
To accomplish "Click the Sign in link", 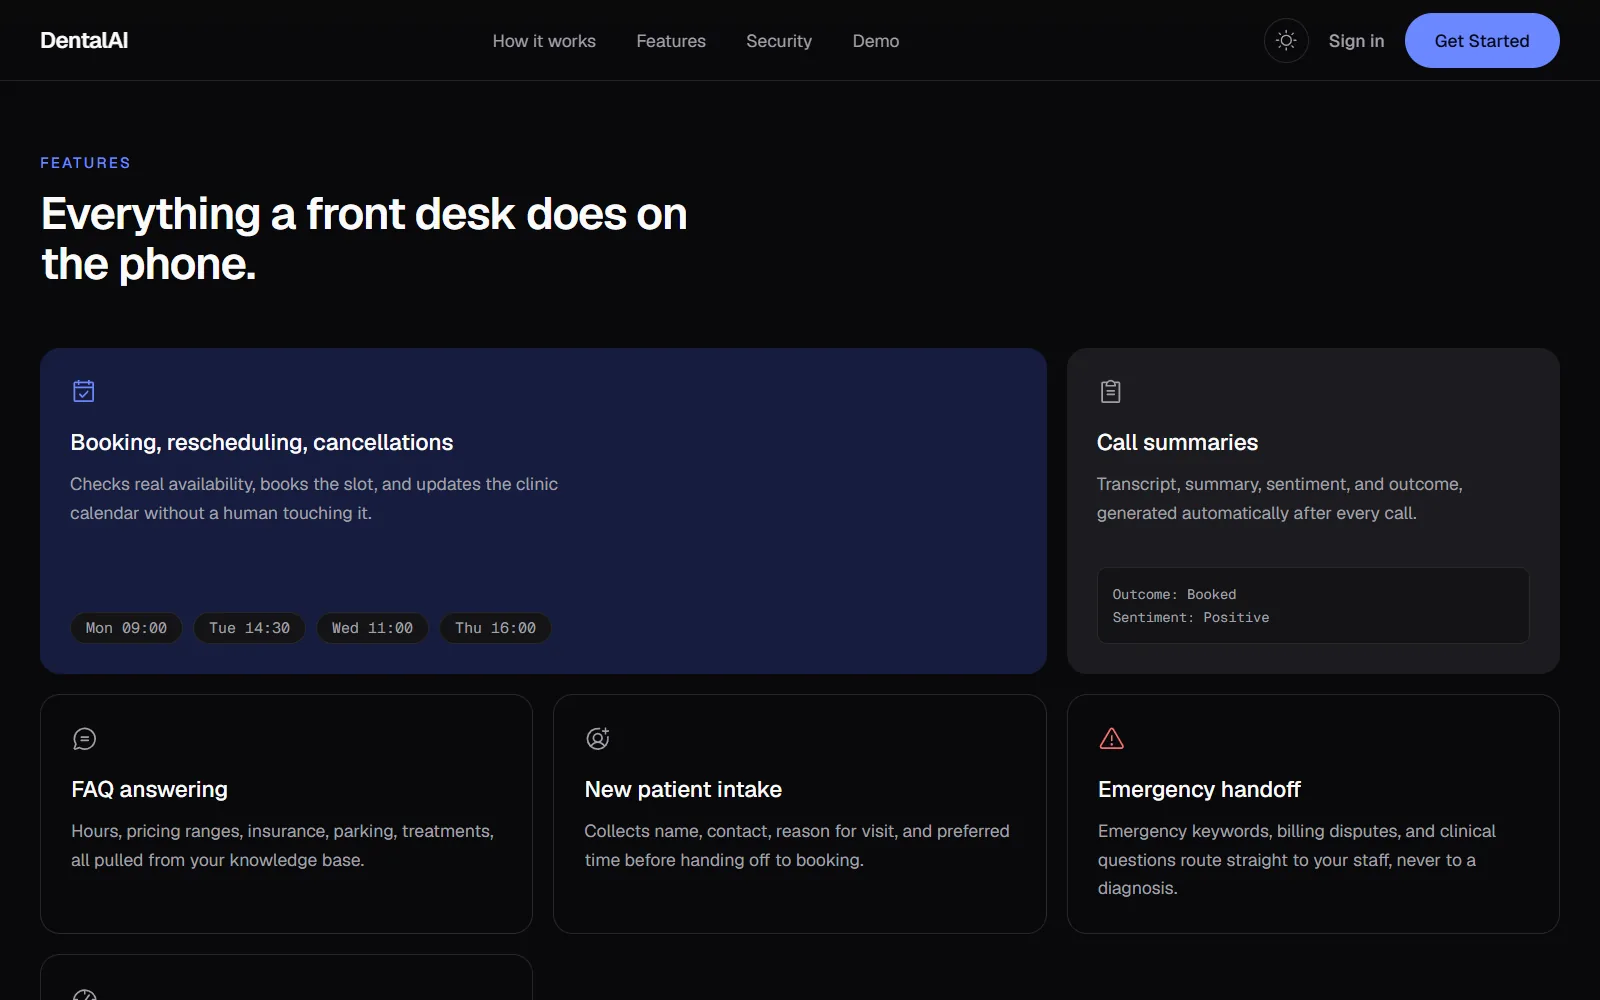I will click(1356, 41).
